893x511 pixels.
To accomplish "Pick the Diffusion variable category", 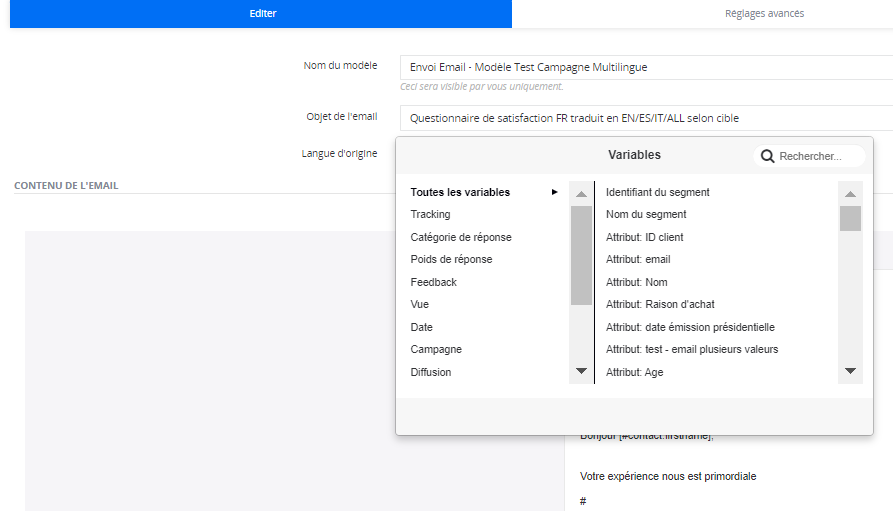I will pyautogui.click(x=430, y=372).
